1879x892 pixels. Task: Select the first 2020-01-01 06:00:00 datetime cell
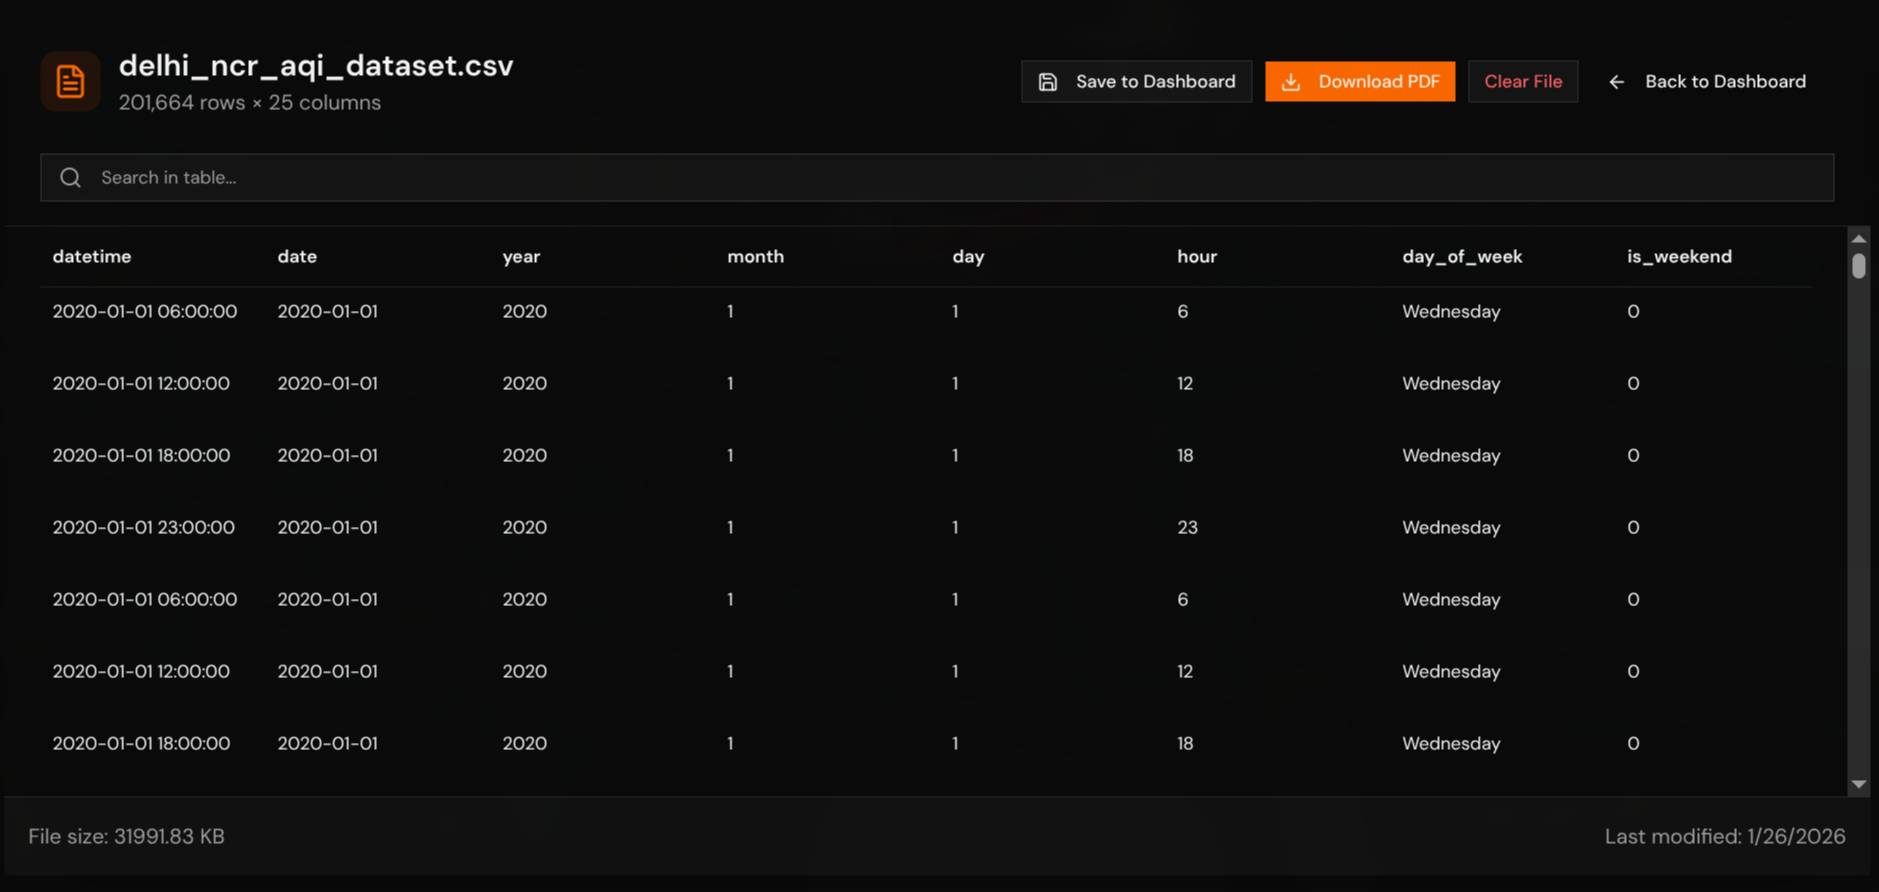pos(145,312)
